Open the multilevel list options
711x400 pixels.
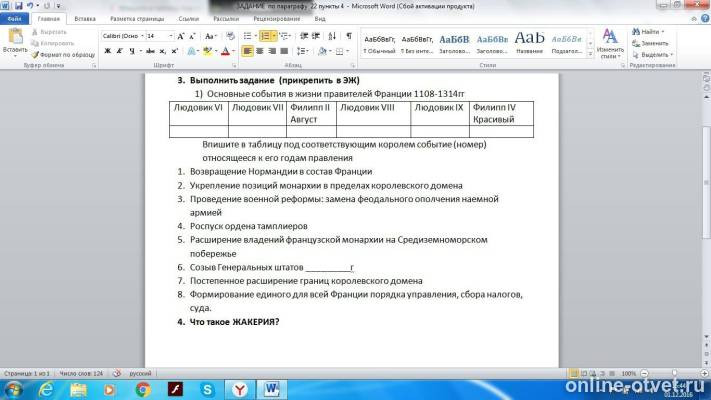[x=285, y=36]
